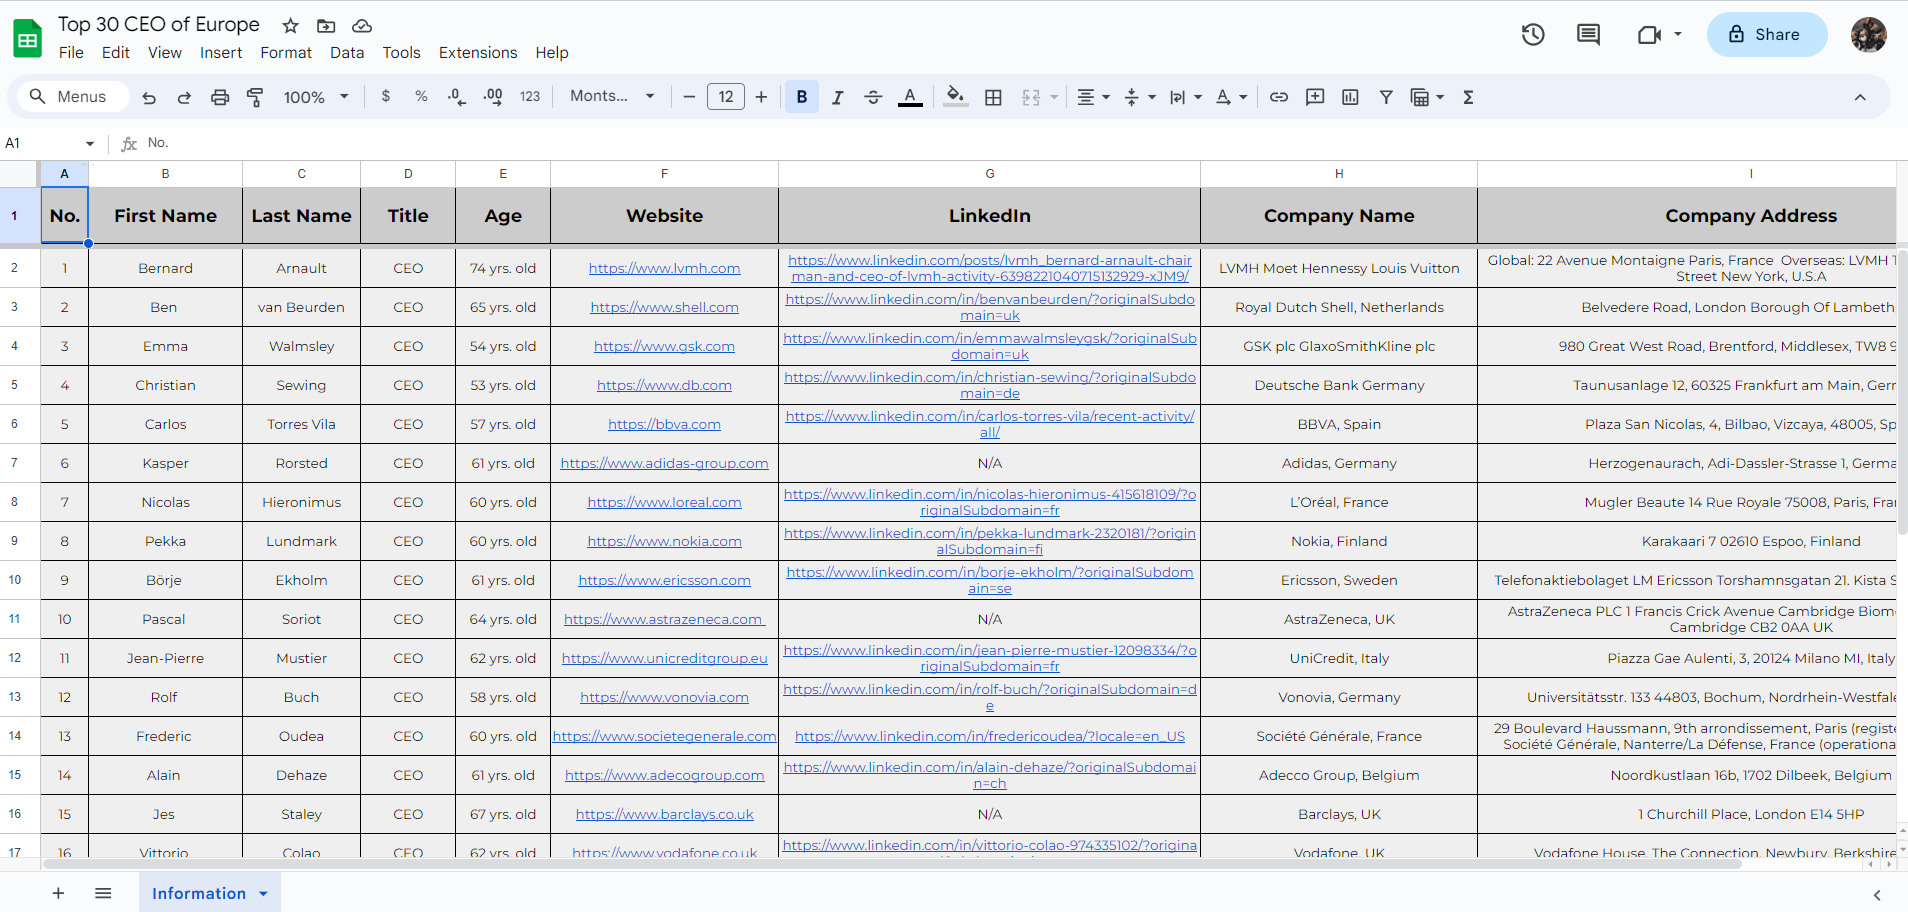Open the nokia.com website link
Viewport: 1908px width, 912px height.
[x=664, y=541]
